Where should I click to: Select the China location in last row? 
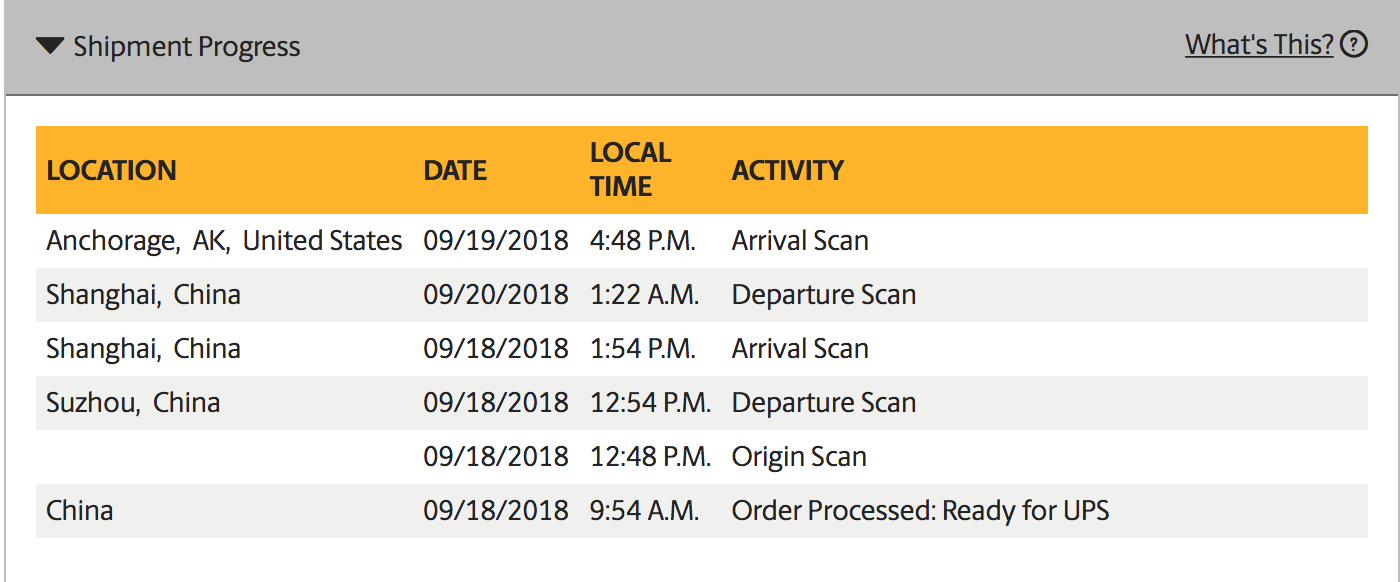80,511
